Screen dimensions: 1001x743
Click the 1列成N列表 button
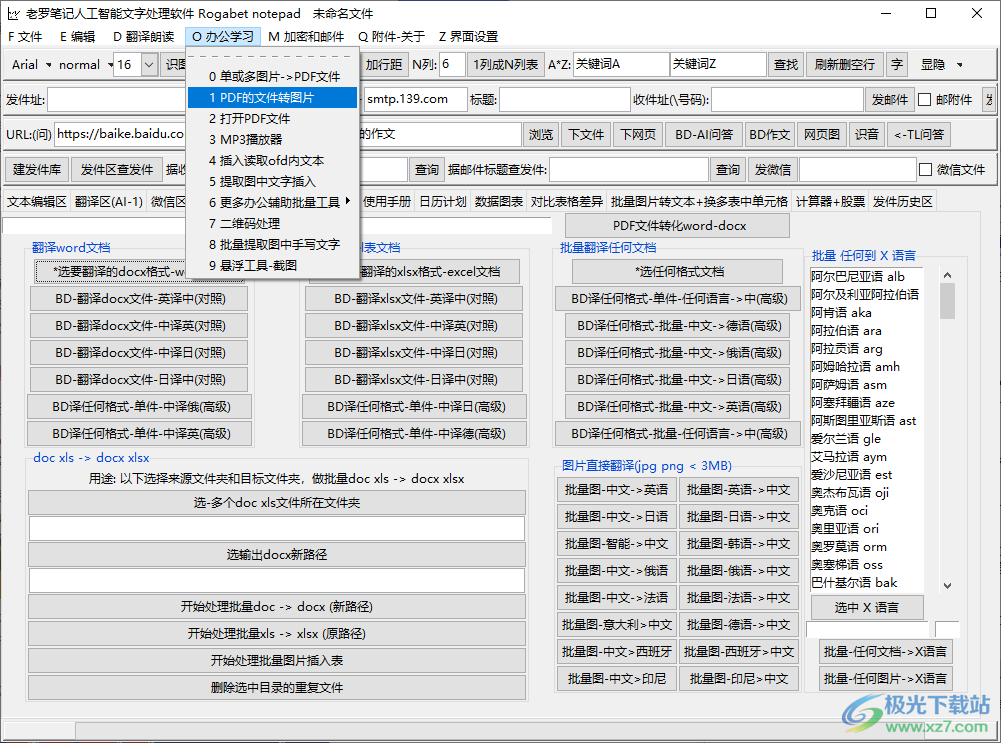click(506, 64)
